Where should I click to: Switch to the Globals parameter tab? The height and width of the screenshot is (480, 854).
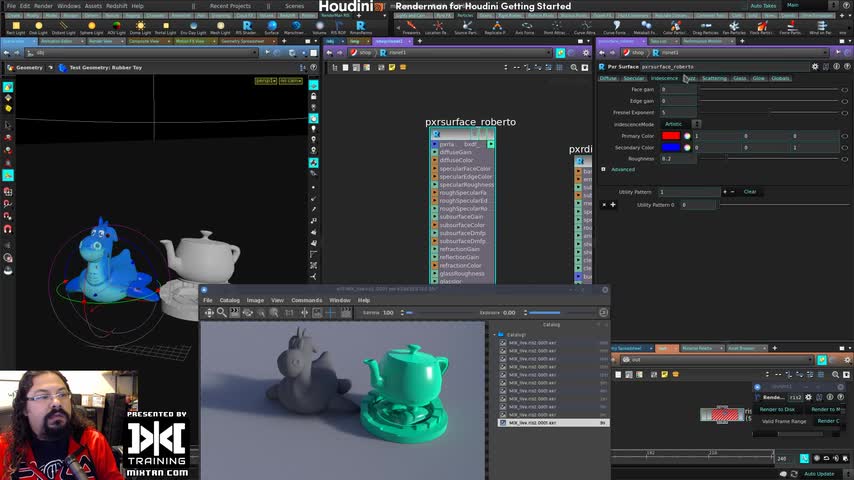(780, 78)
